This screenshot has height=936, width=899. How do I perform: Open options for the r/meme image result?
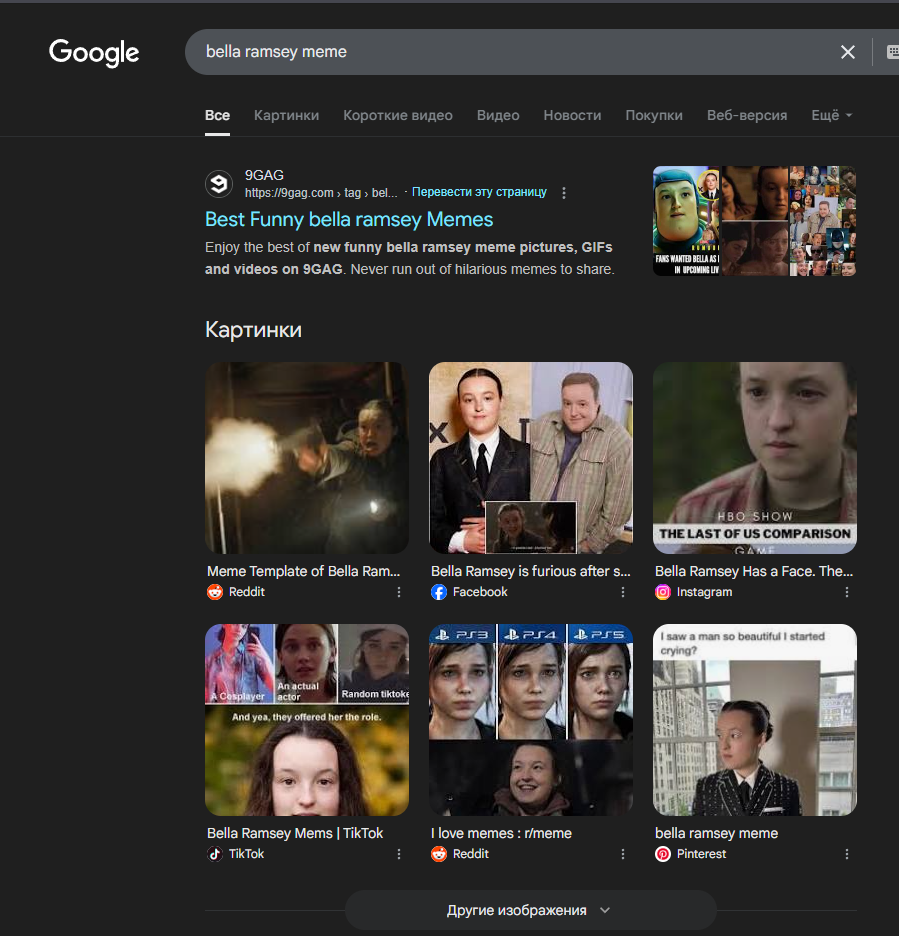tap(623, 854)
